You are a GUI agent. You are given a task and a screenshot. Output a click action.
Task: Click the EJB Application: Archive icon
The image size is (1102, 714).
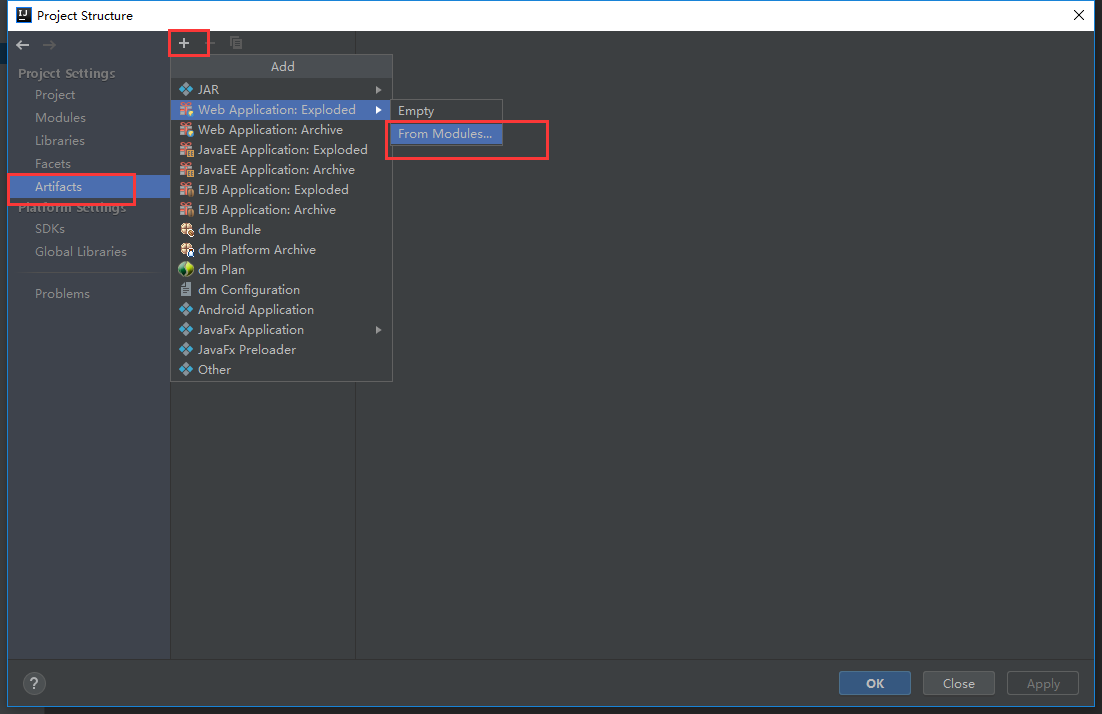[186, 209]
